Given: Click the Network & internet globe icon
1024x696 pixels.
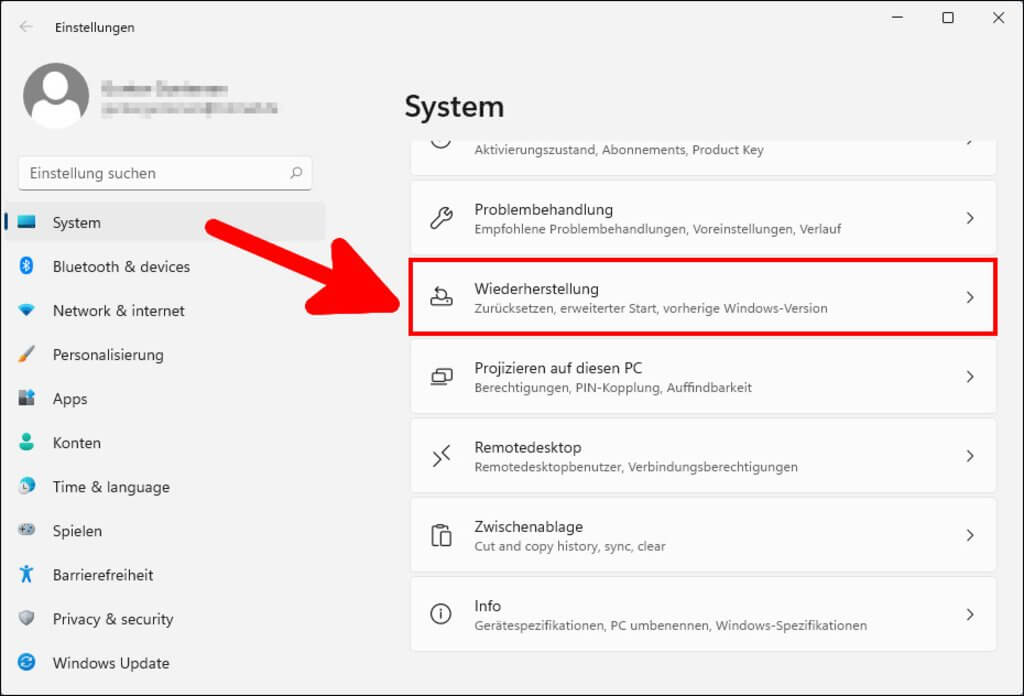Looking at the screenshot, I should pyautogui.click(x=28, y=311).
